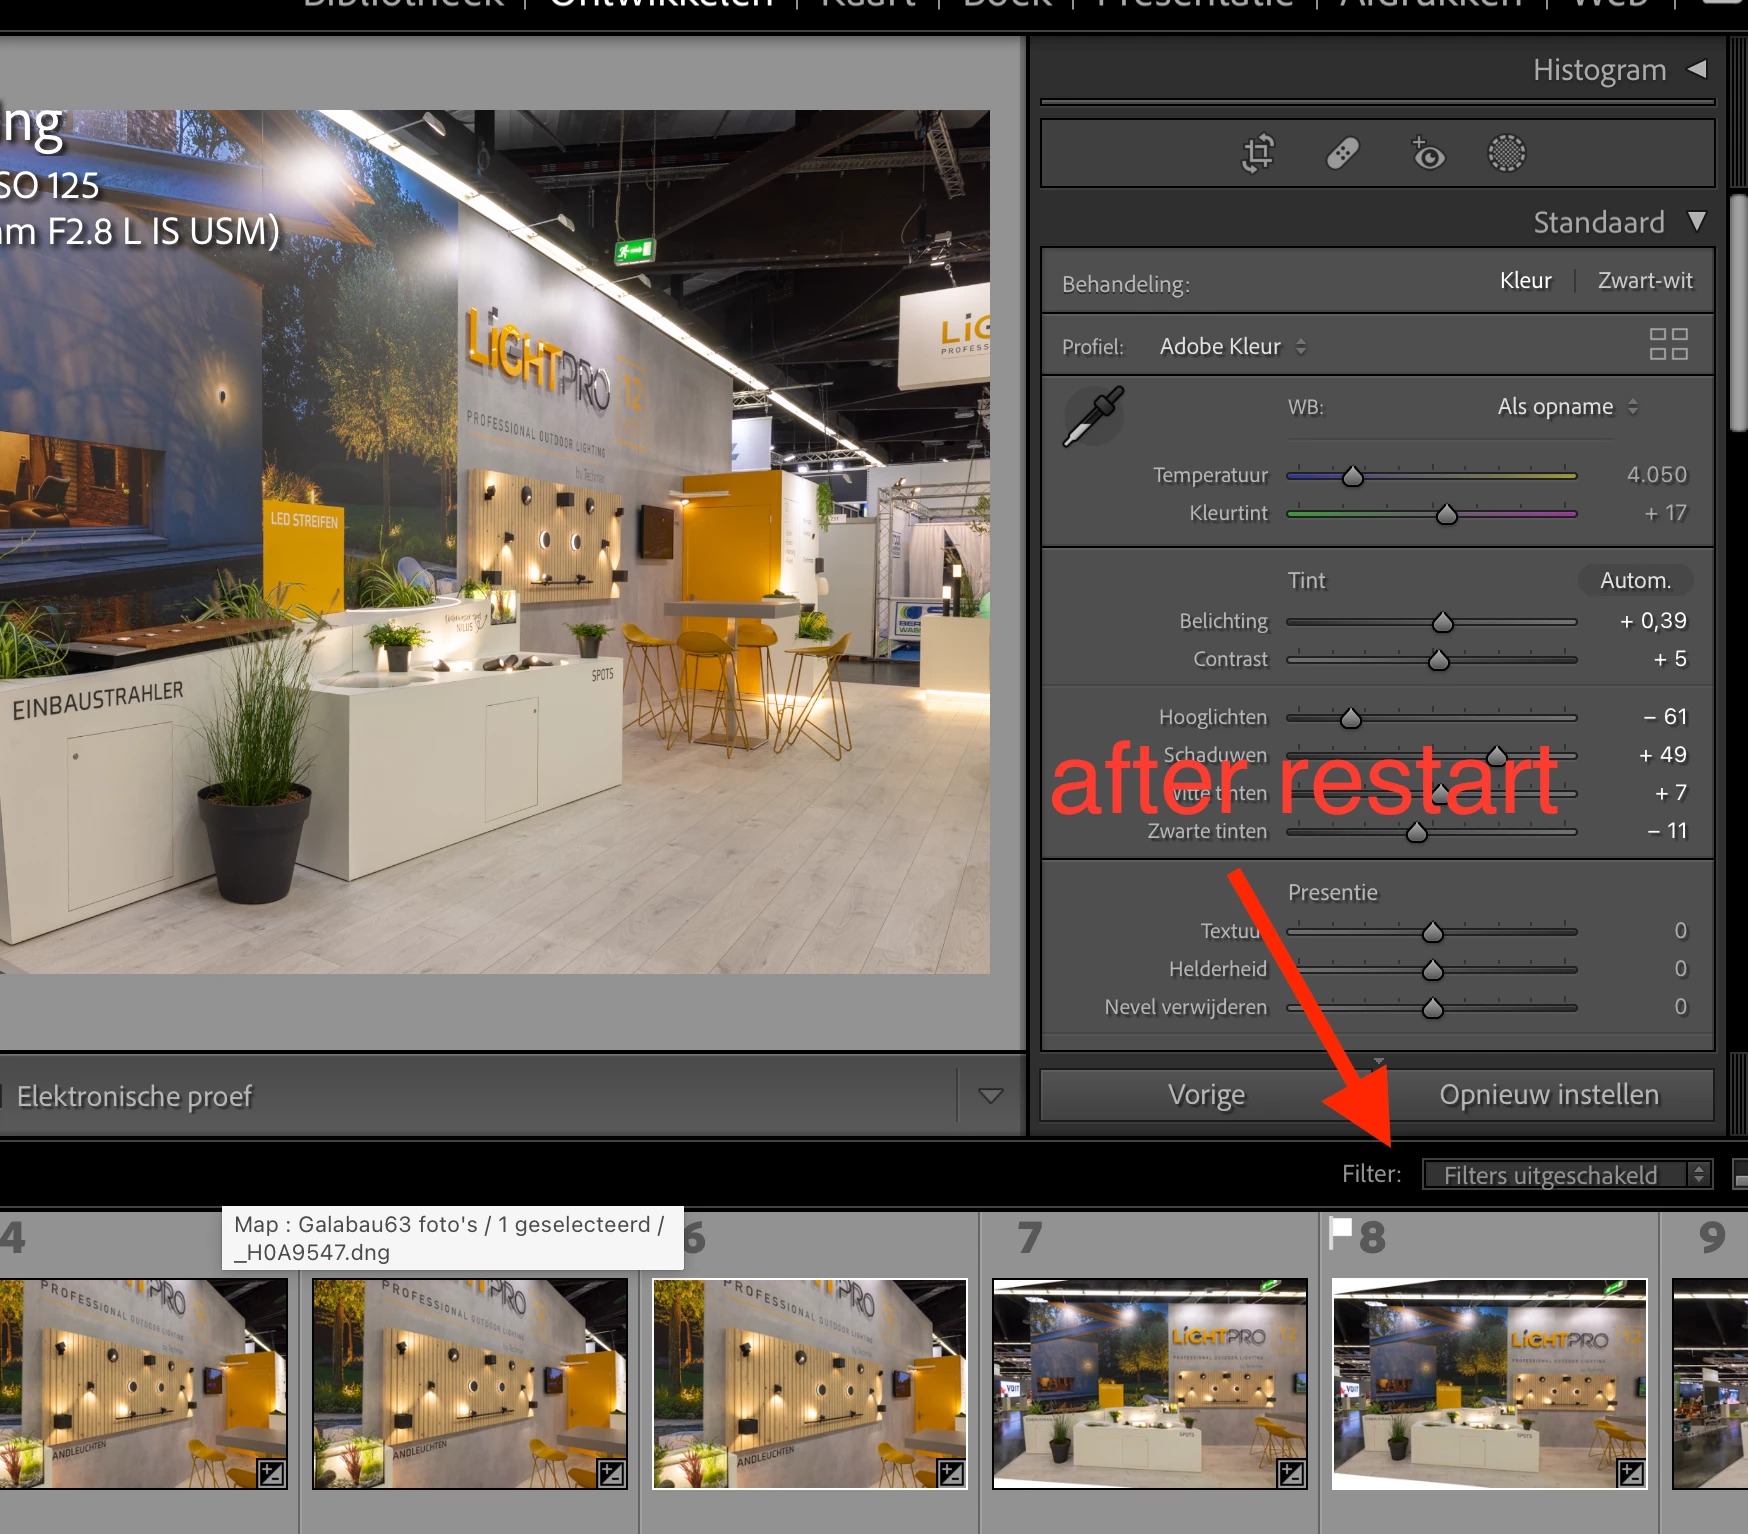Adjust the Textuur slider handle
The height and width of the screenshot is (1534, 1748).
pyautogui.click(x=1432, y=932)
